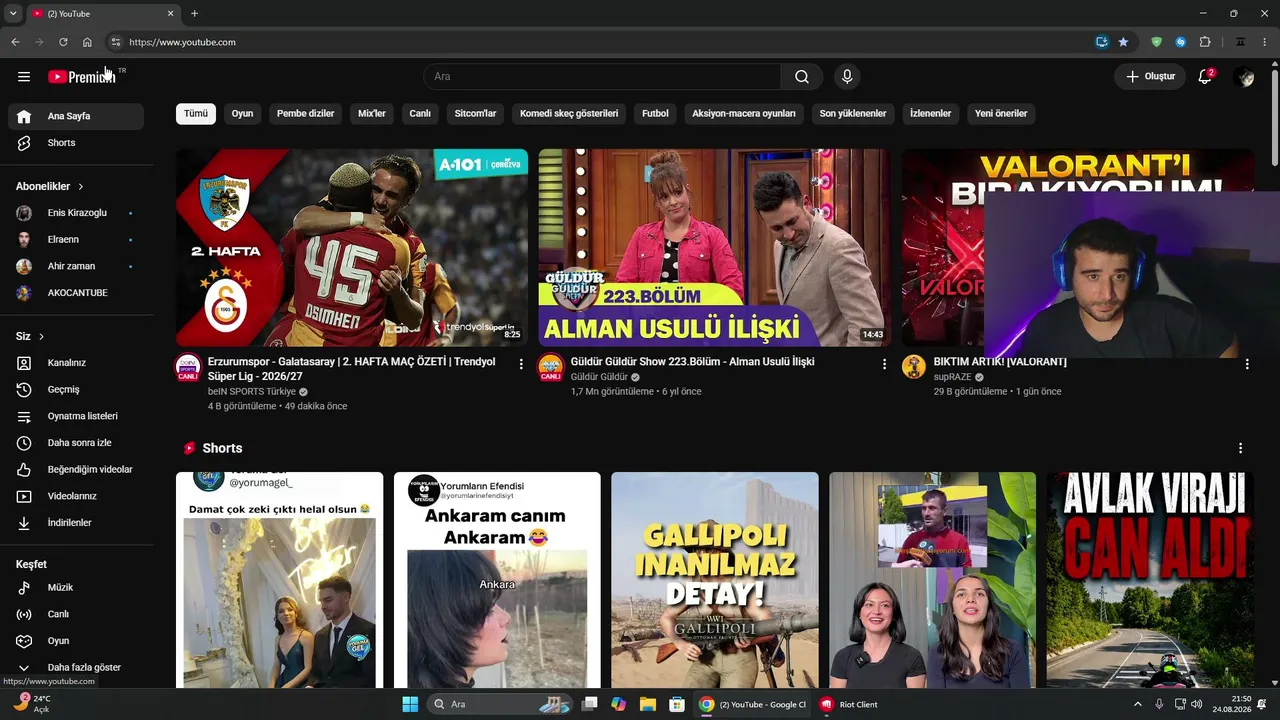The width and height of the screenshot is (1280, 720).
Task: Expand sidebar with Daha fazla göster
Action: 76,668
